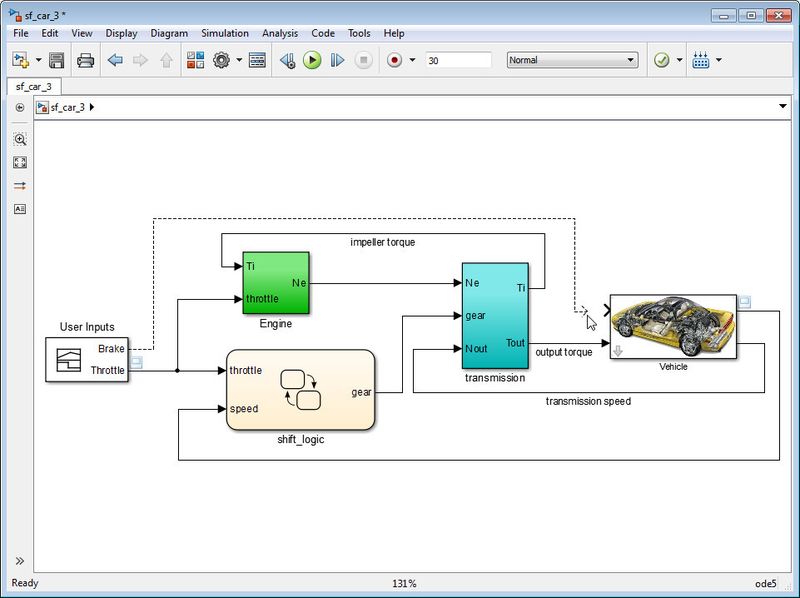Open the Model Explorer icon
This screenshot has height=598, width=800.
pyautogui.click(x=258, y=61)
